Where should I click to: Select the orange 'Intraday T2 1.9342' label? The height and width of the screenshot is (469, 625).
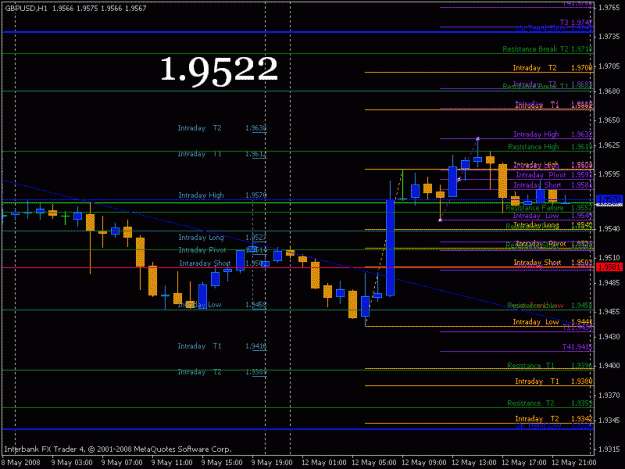(554, 419)
